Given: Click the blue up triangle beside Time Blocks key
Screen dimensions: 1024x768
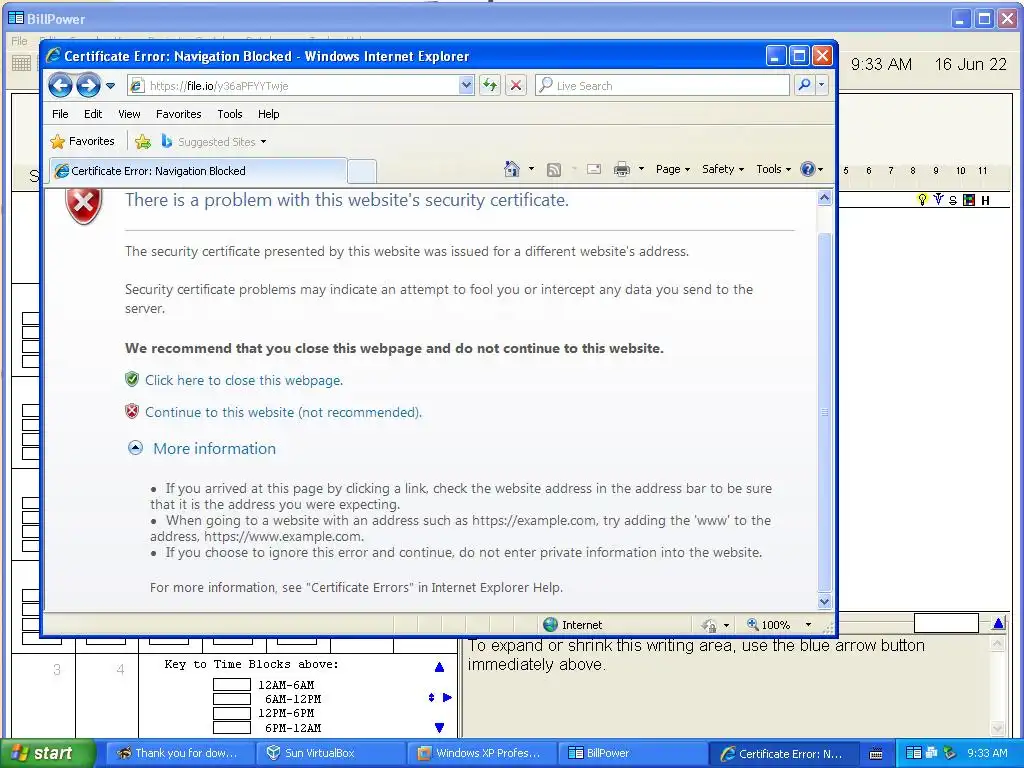Looking at the screenshot, I should pos(439,667).
